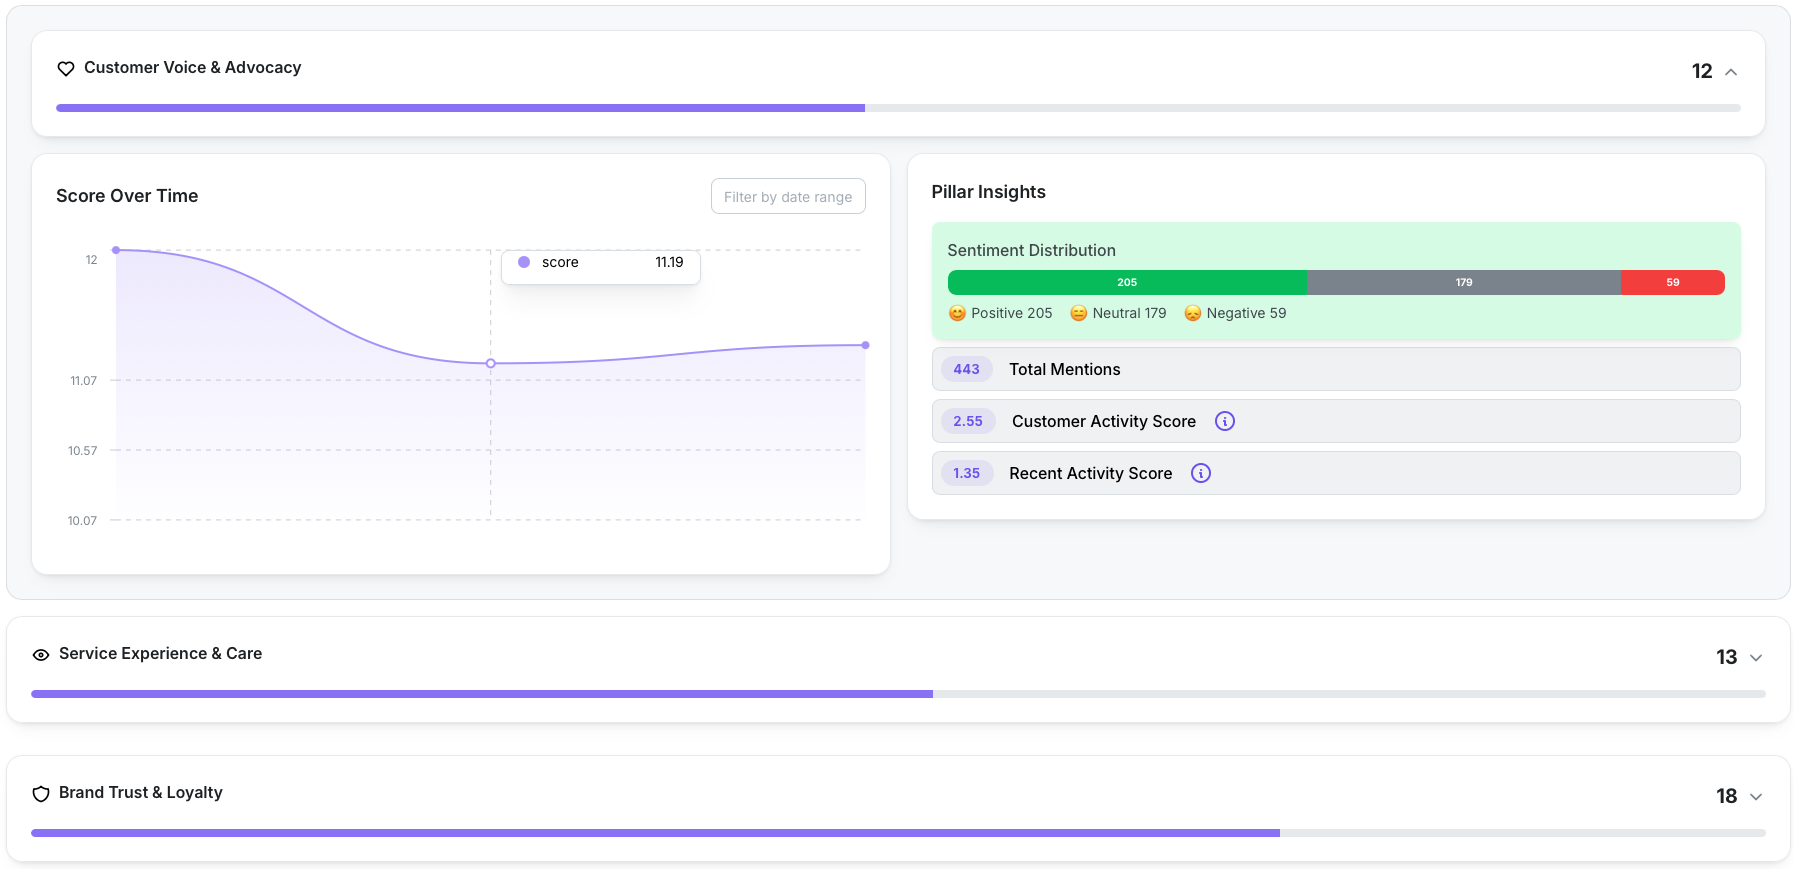1794x869 pixels.
Task: Open the Filter by date range field
Action: [x=788, y=197]
